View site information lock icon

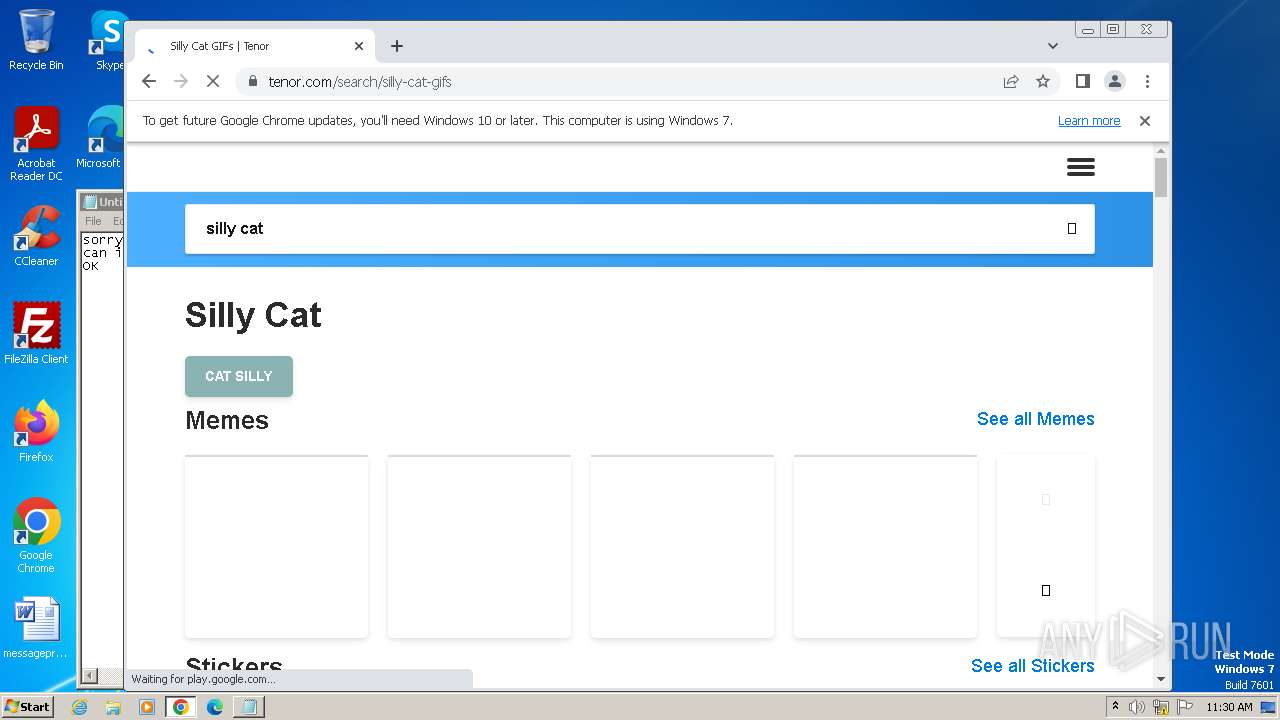point(252,81)
